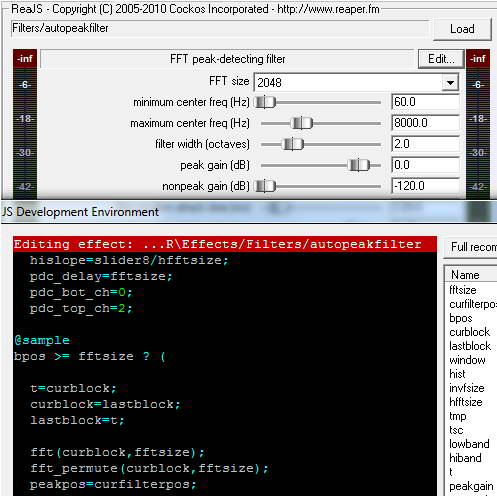Click the Full recompile button

471,247
